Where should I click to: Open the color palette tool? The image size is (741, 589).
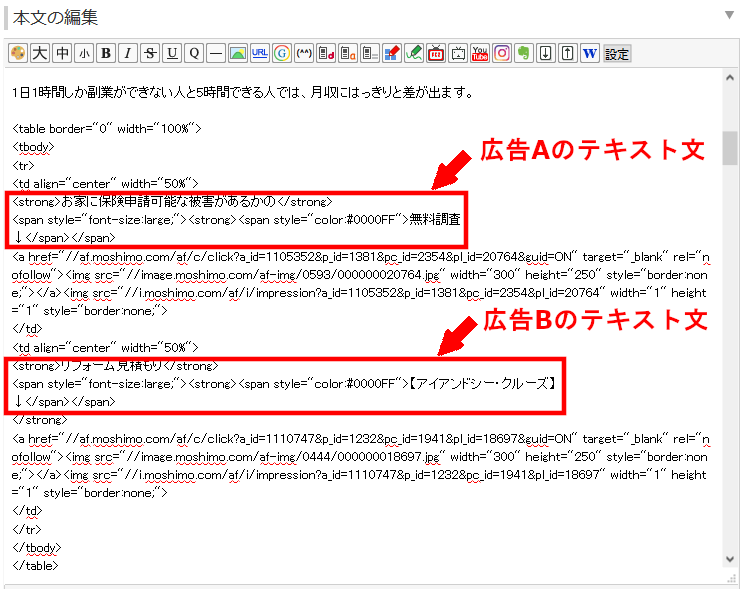(18, 53)
